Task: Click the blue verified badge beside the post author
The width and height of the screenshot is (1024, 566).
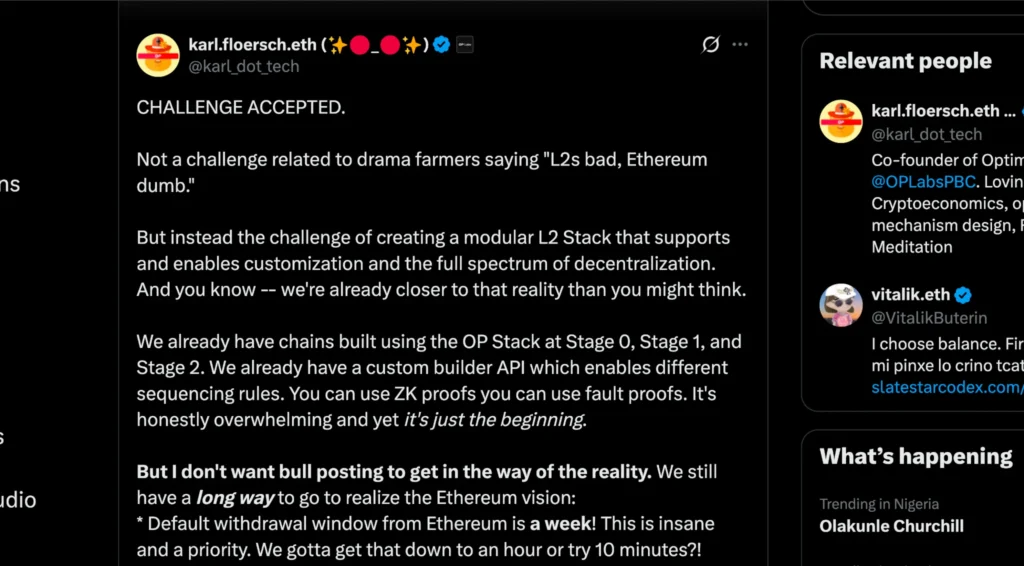Action: 441,45
